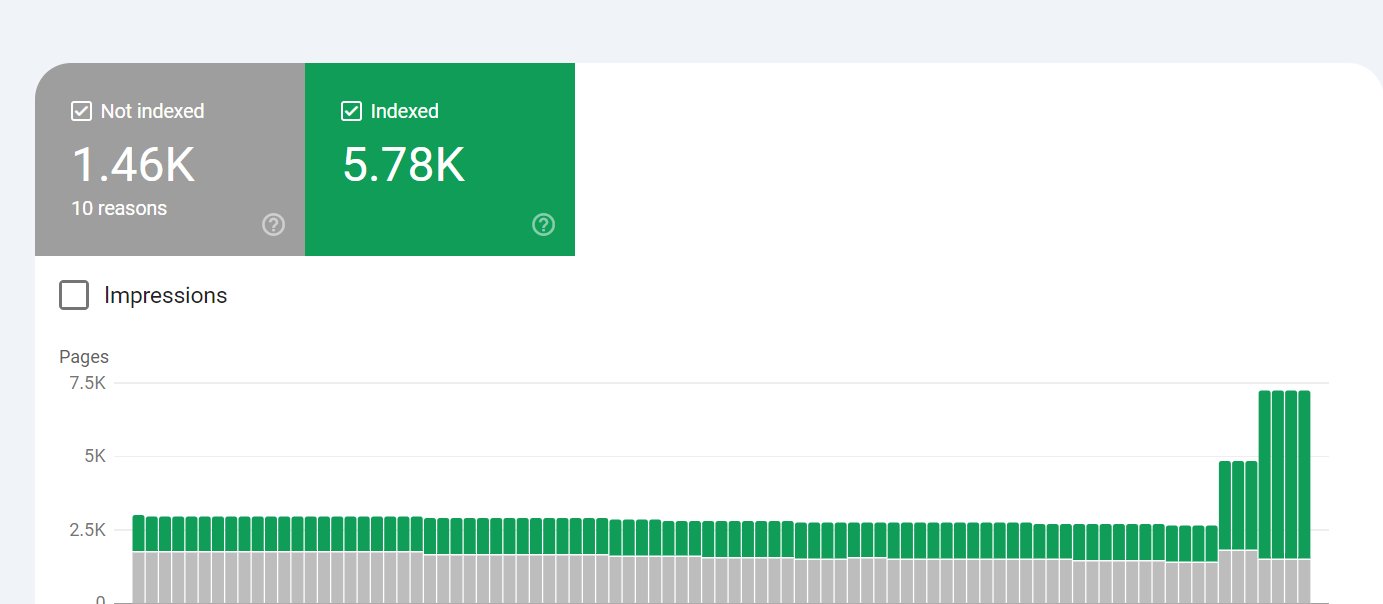Click the Pages axis label
This screenshot has width=1383, height=604.
click(x=84, y=357)
